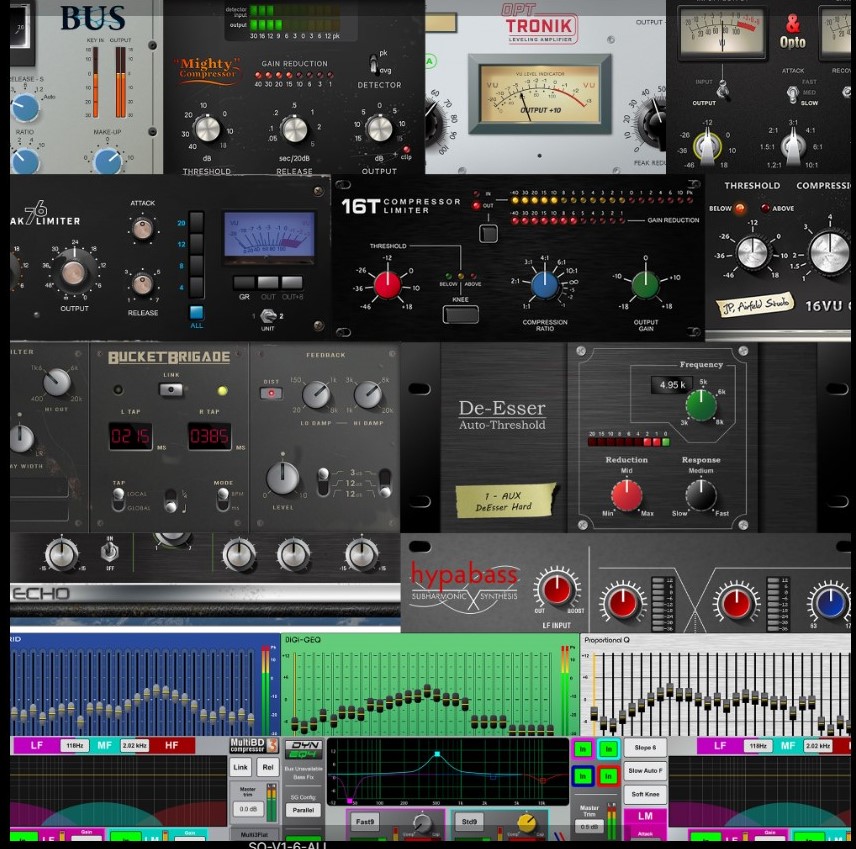Click the Attack knob on Peak Limiter
This screenshot has width=856, height=849.
click(x=142, y=229)
